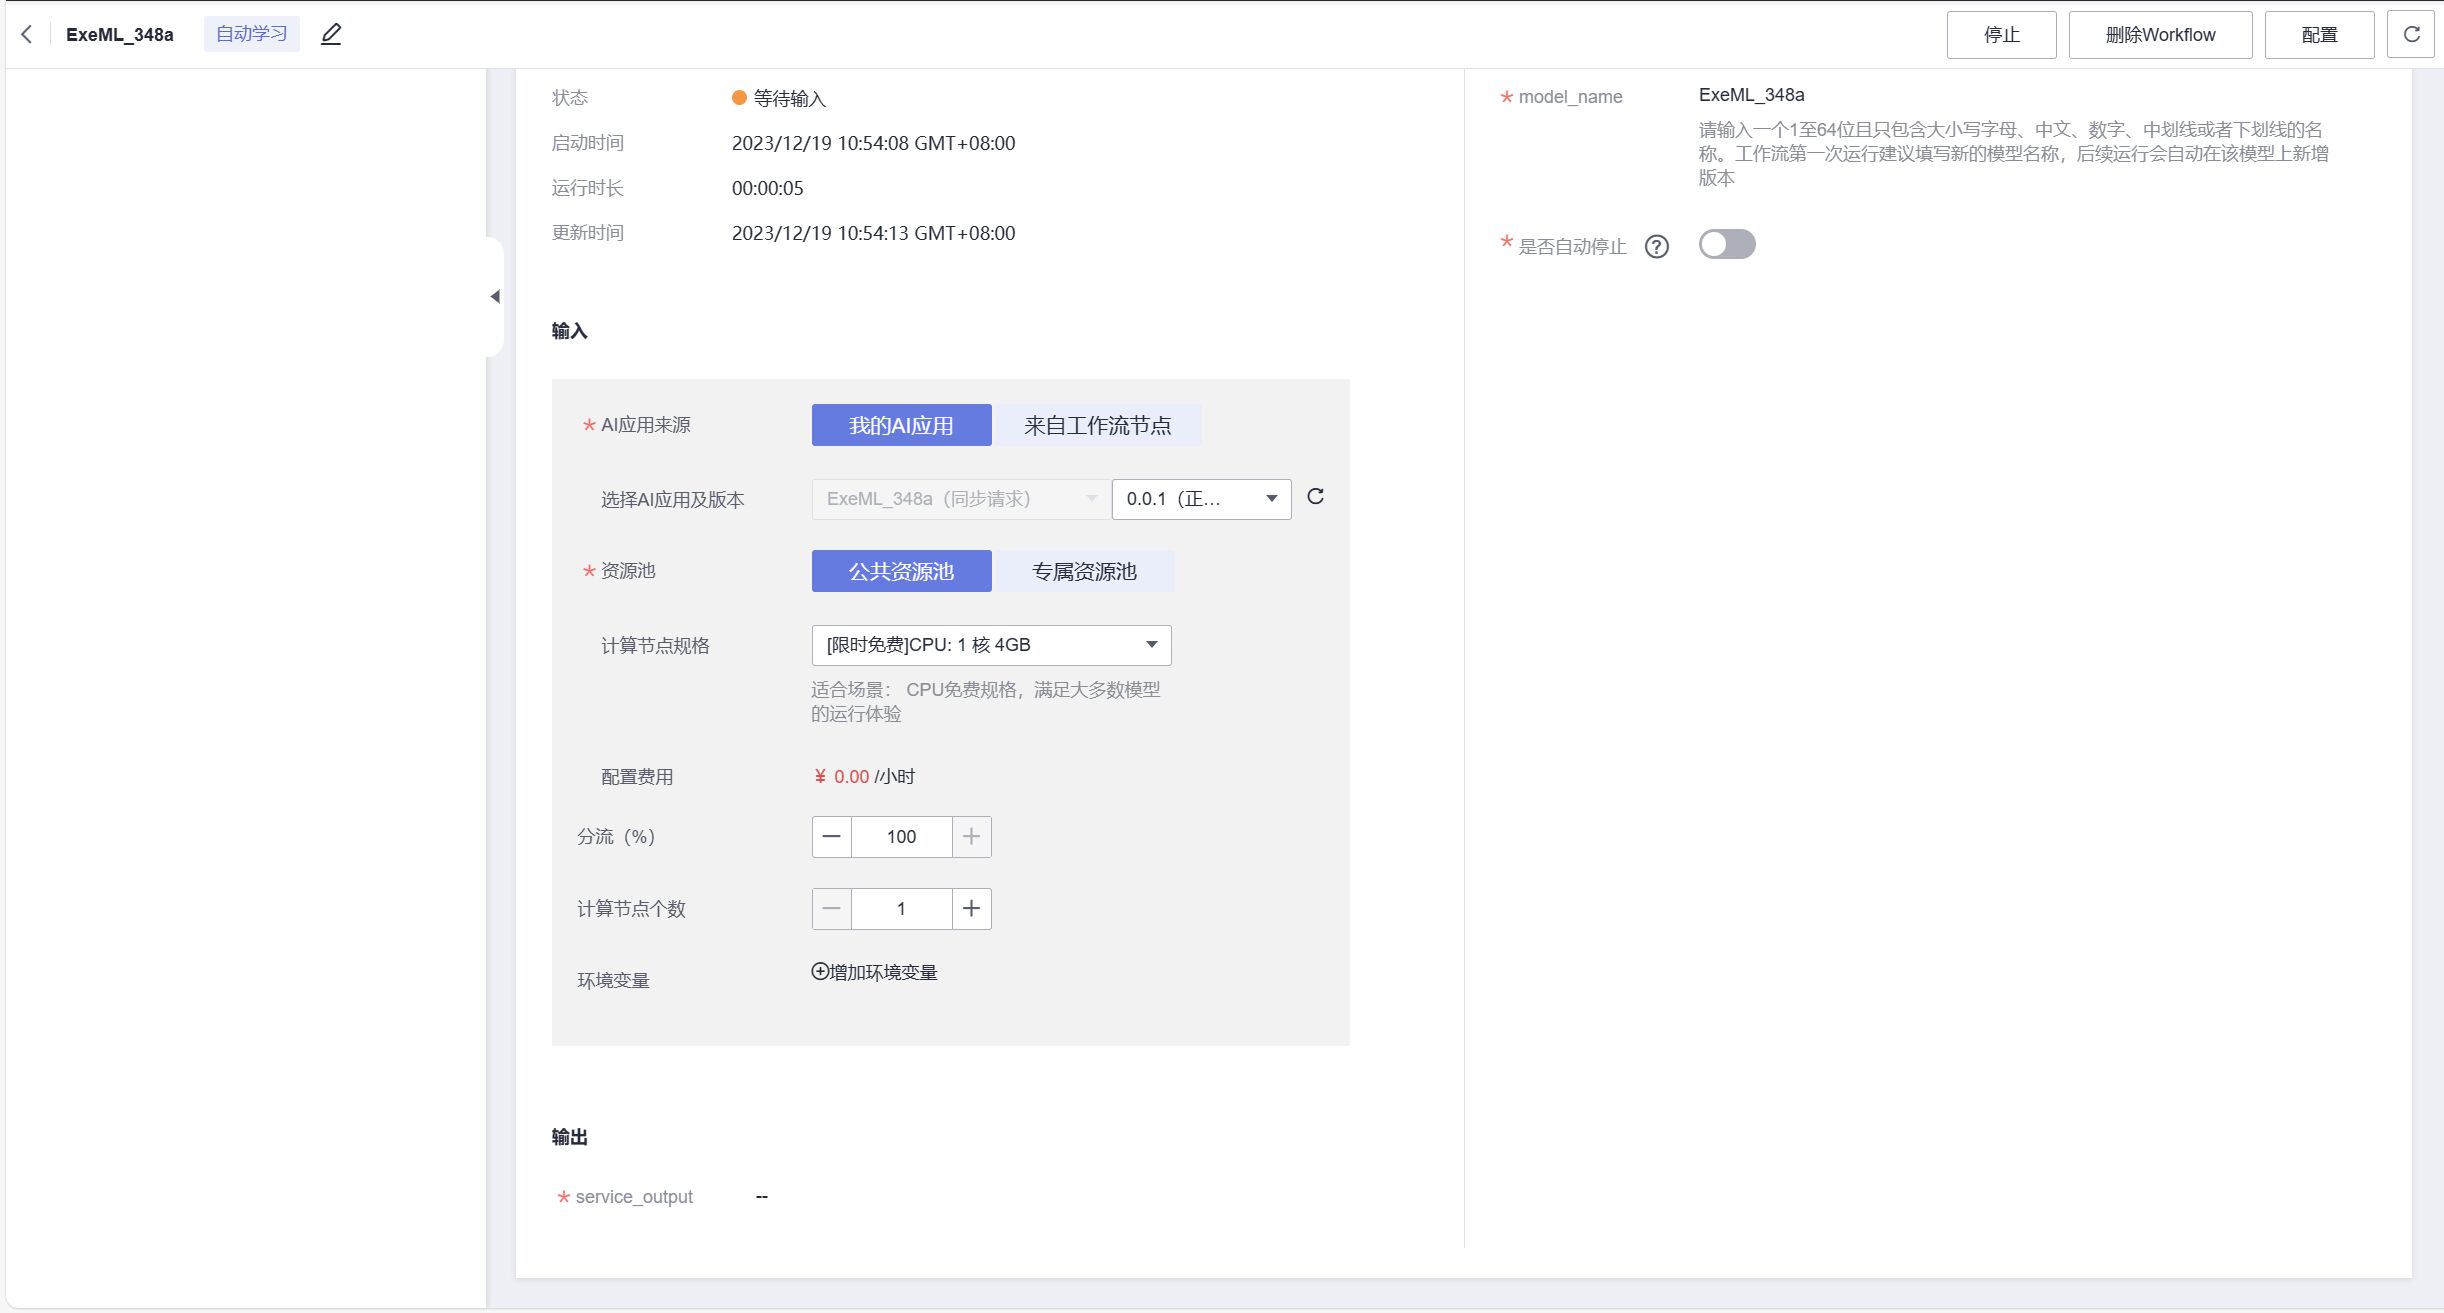Collapse the left panel using the chevron
The width and height of the screenshot is (2444, 1313).
pyautogui.click(x=493, y=296)
